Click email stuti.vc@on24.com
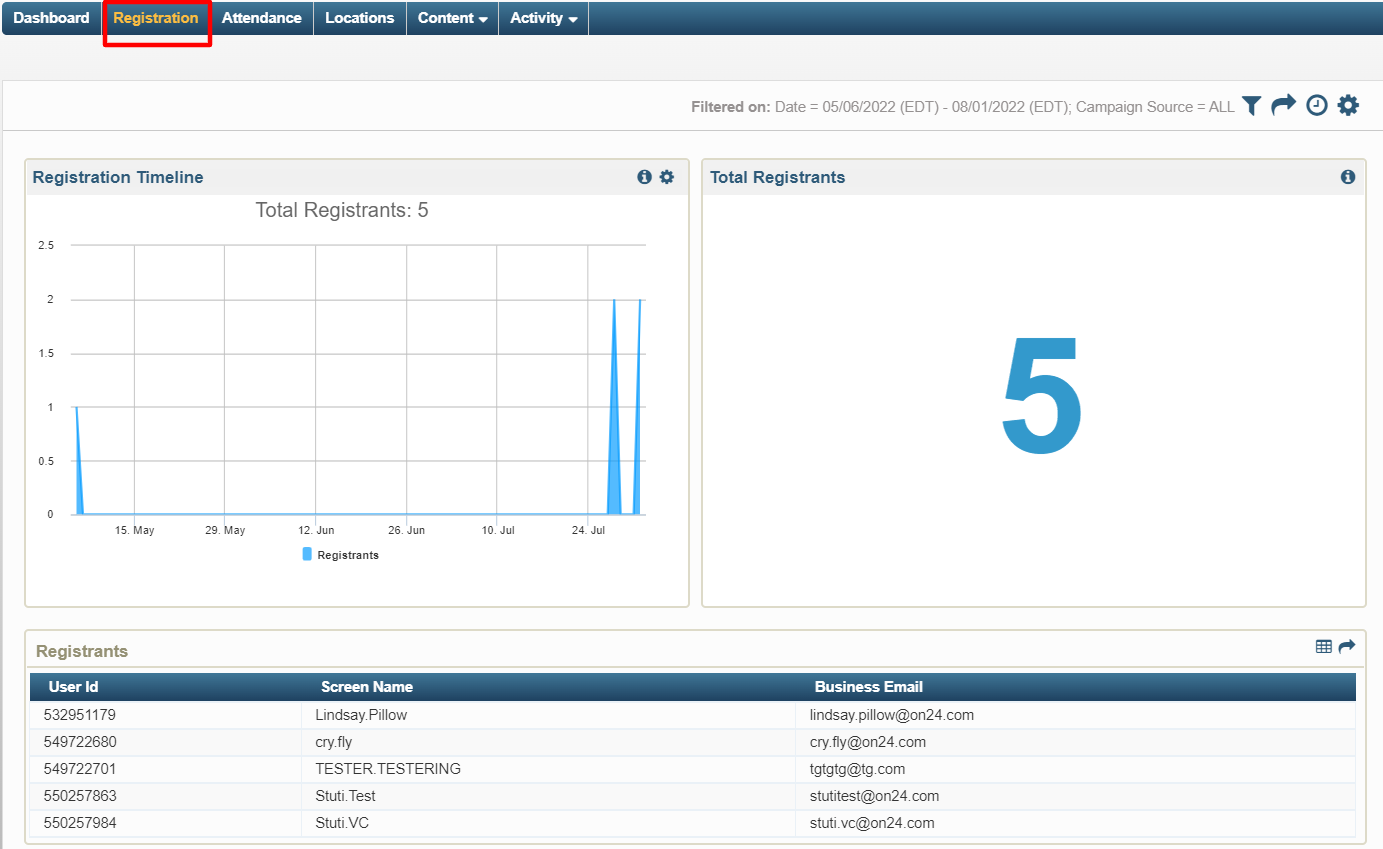Image resolution: width=1383 pixels, height=849 pixels. click(x=872, y=823)
